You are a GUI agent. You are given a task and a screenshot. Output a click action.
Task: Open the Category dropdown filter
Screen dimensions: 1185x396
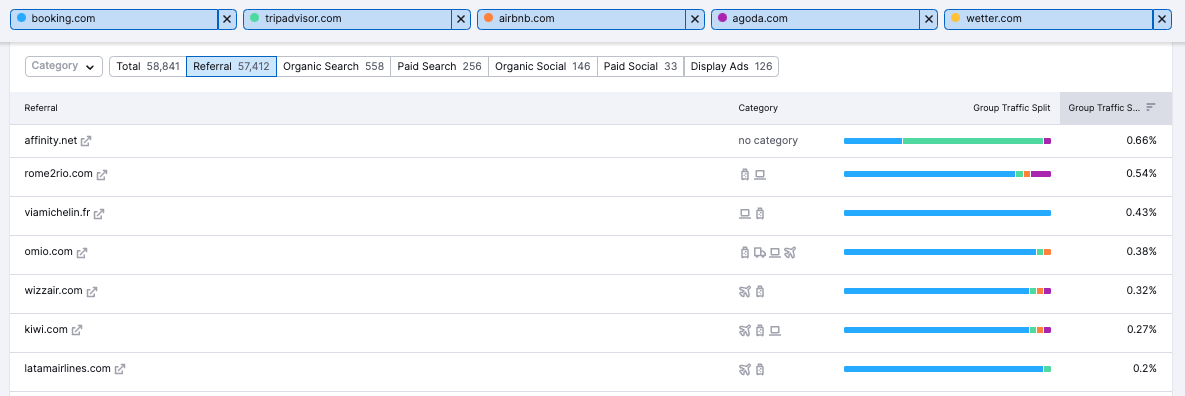pos(64,67)
